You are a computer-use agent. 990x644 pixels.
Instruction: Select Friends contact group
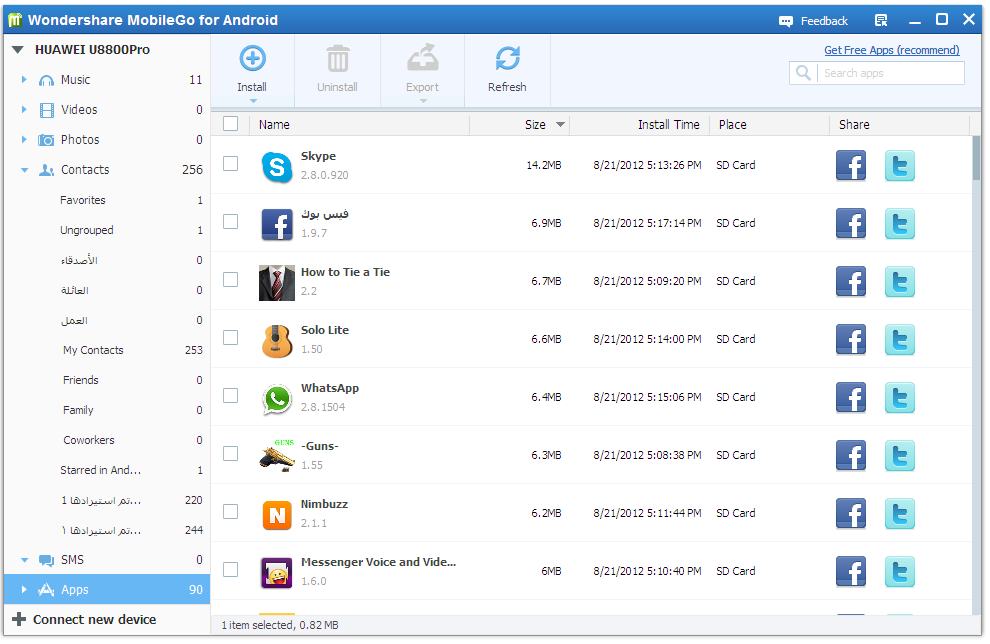pyautogui.click(x=80, y=380)
